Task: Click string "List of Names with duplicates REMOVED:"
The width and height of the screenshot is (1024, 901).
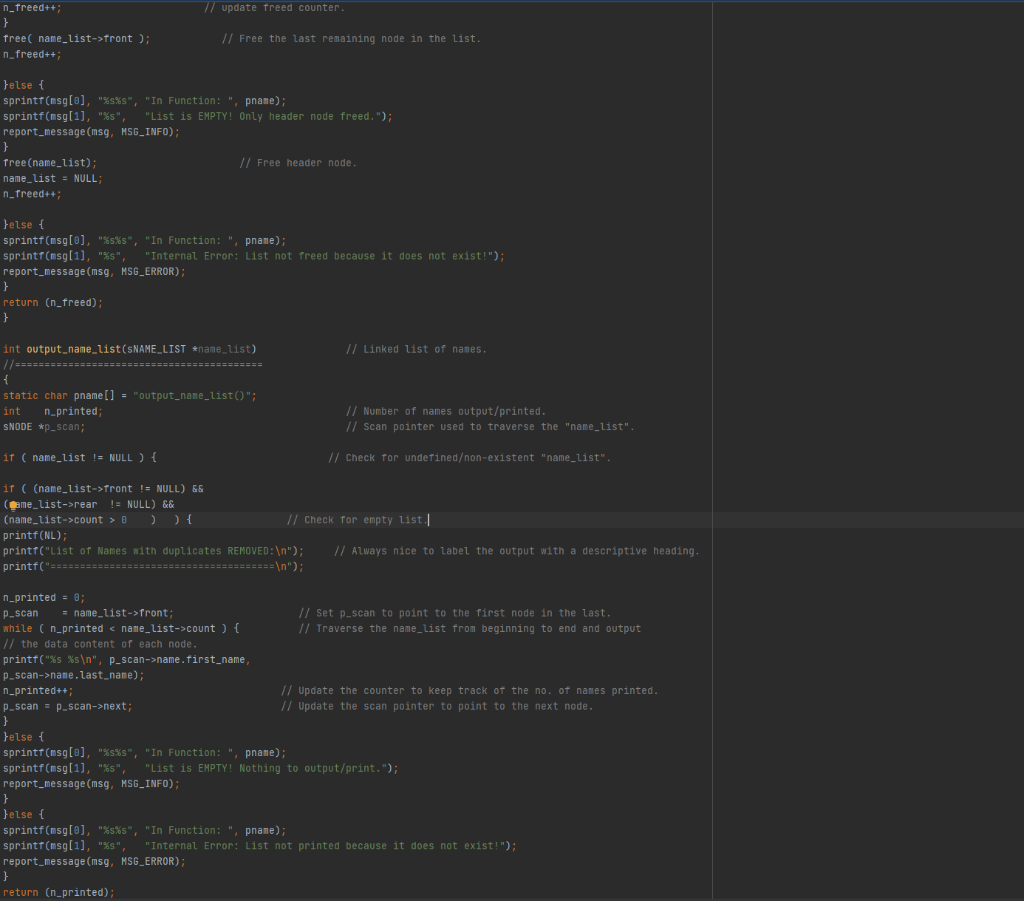Action: click(x=163, y=551)
